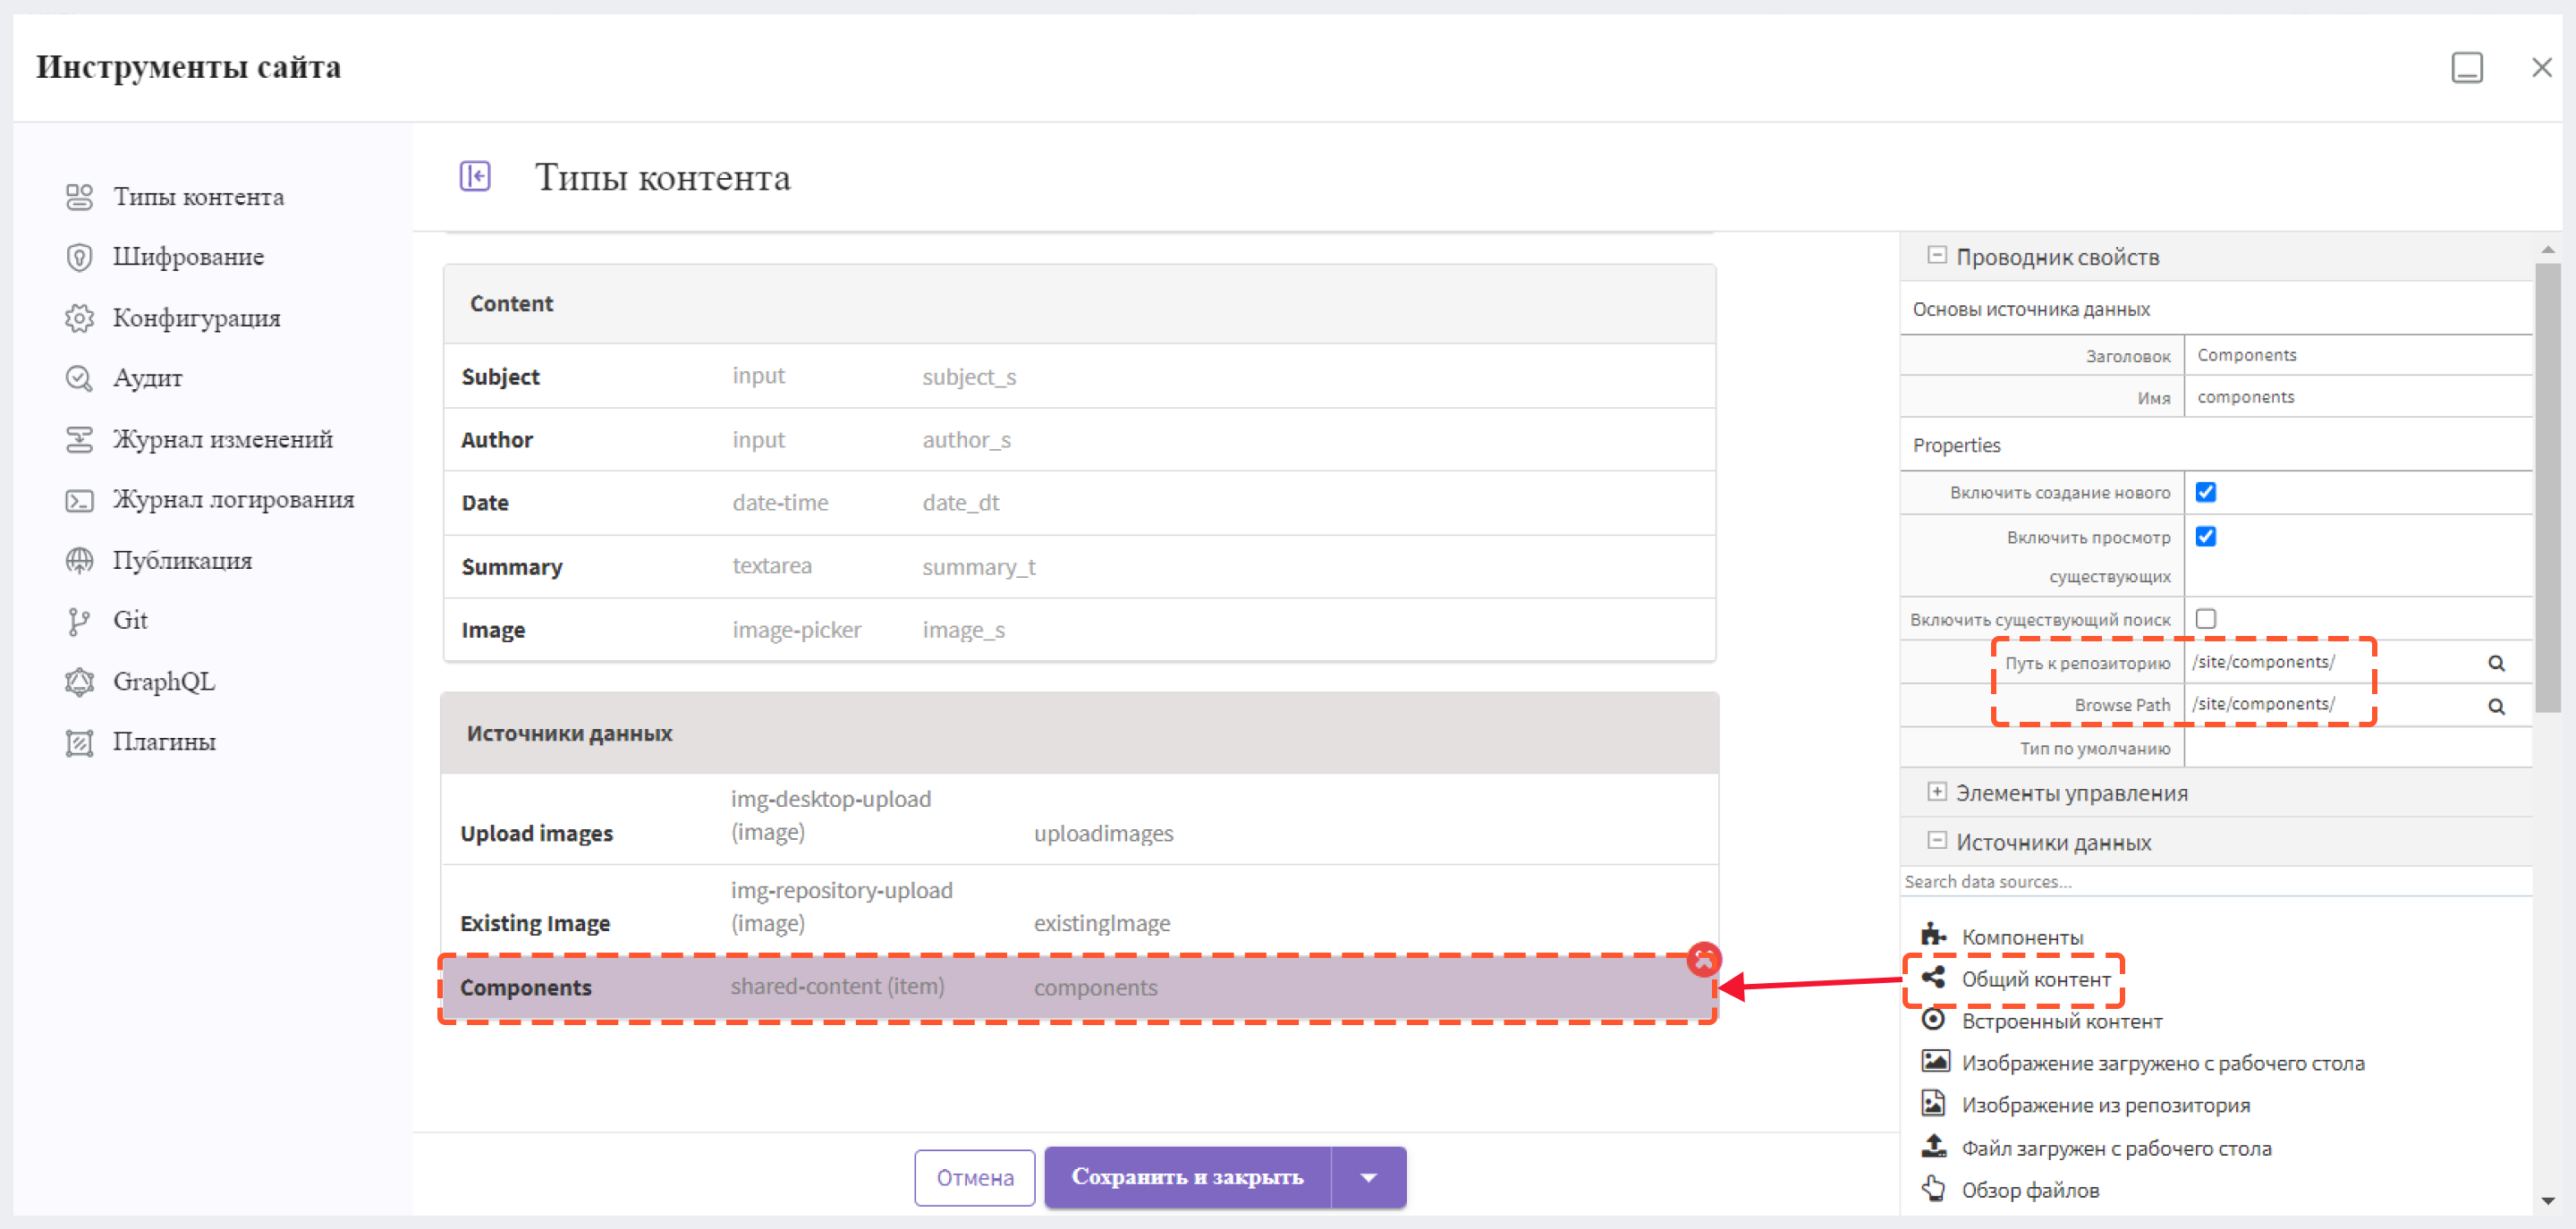2576x1229 pixels.
Task: Click the Configuration gear icon
Action: coord(79,318)
